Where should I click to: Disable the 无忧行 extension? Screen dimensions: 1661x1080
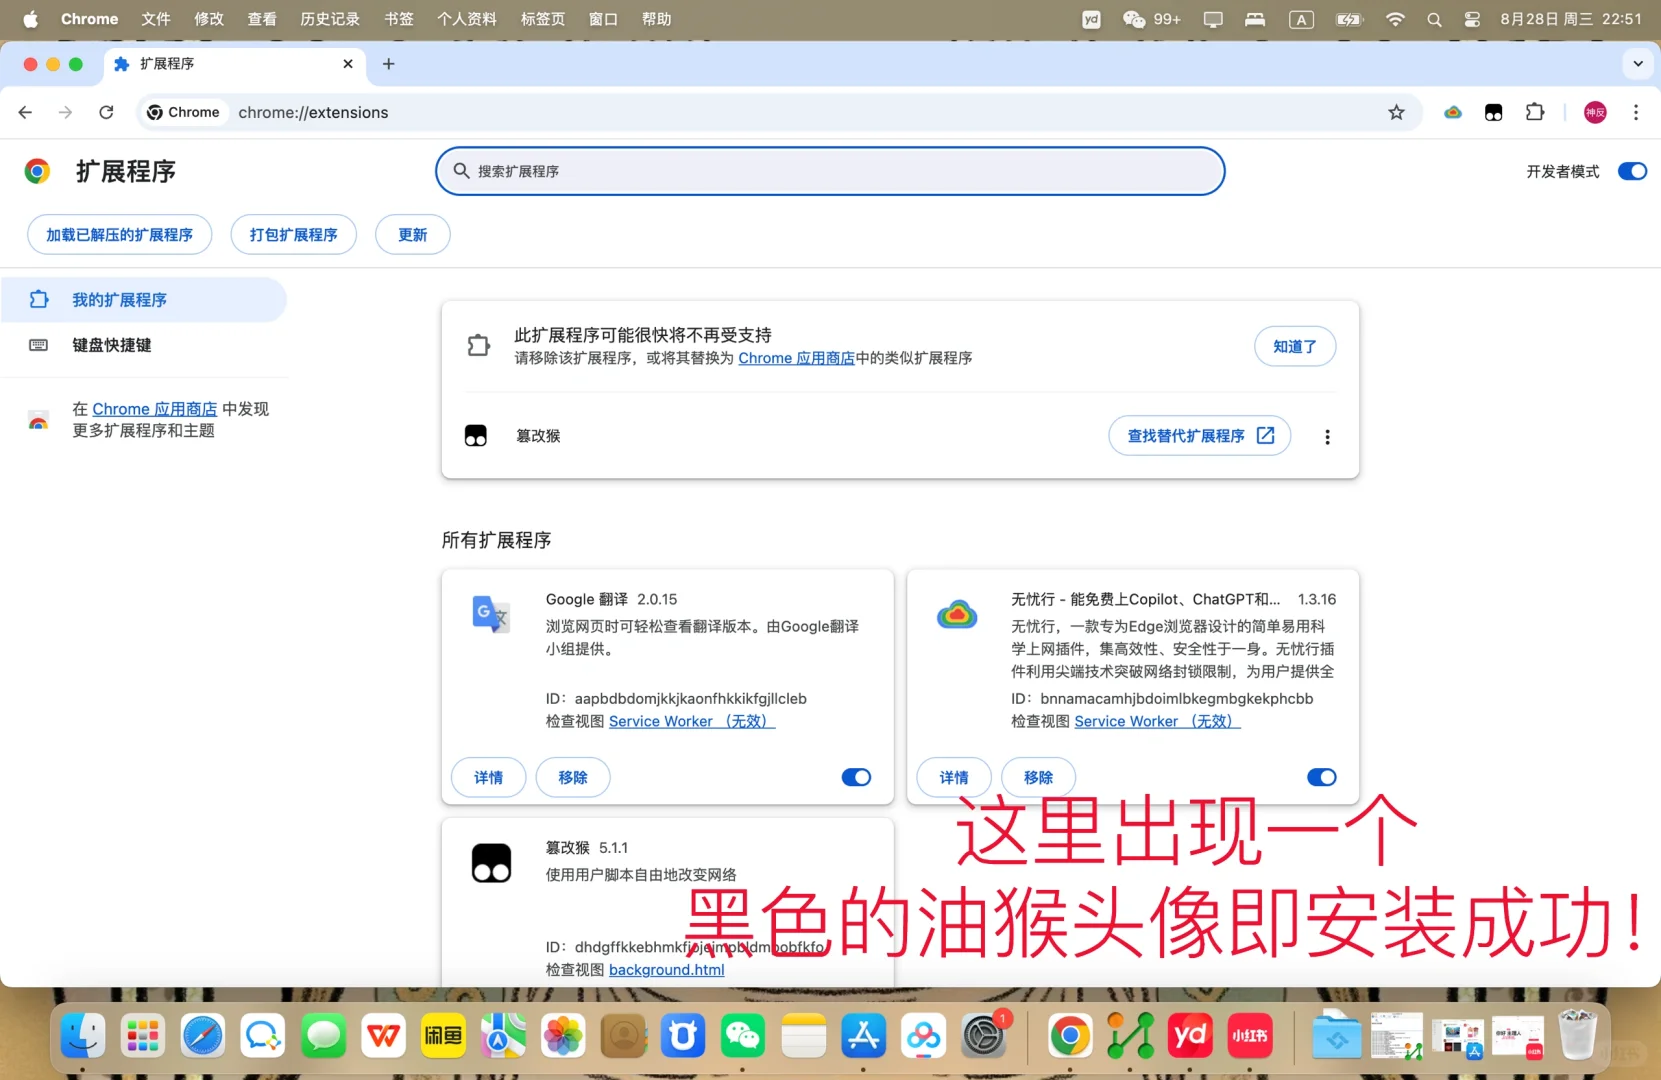(x=1321, y=777)
